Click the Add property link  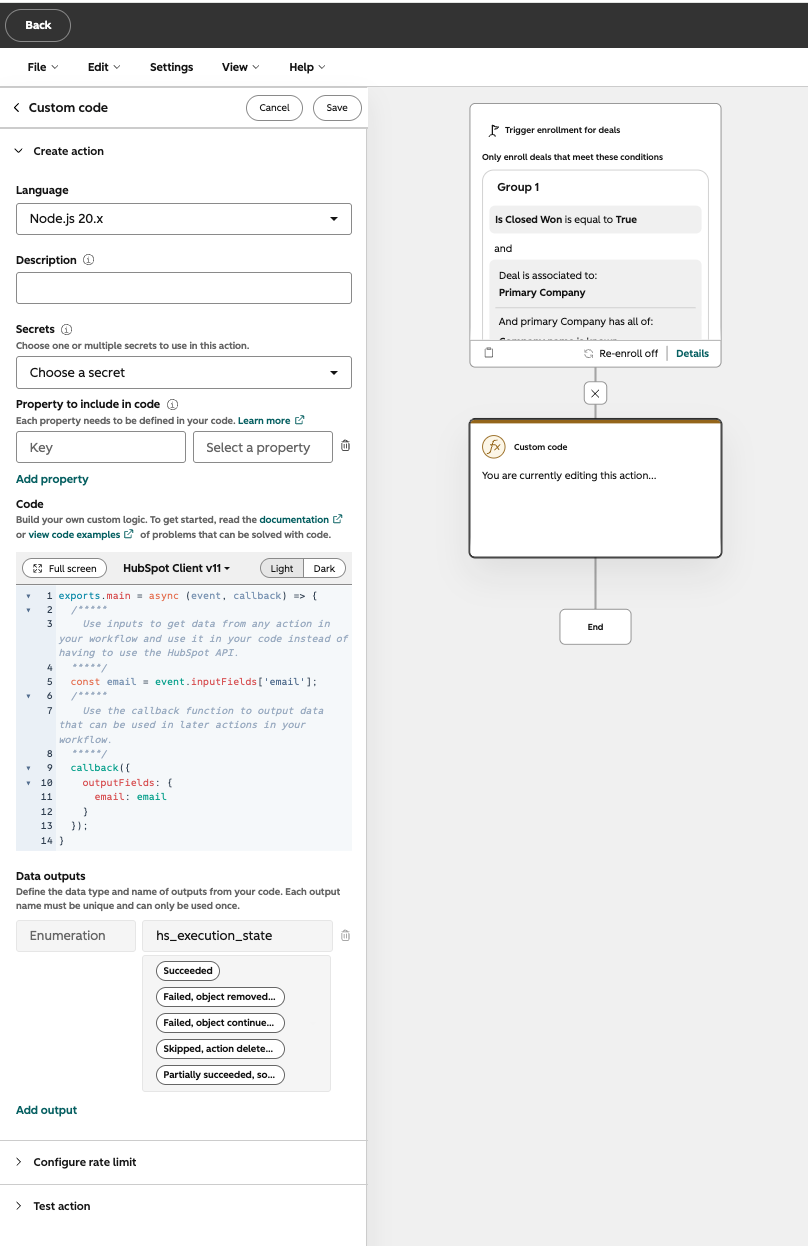click(x=52, y=479)
